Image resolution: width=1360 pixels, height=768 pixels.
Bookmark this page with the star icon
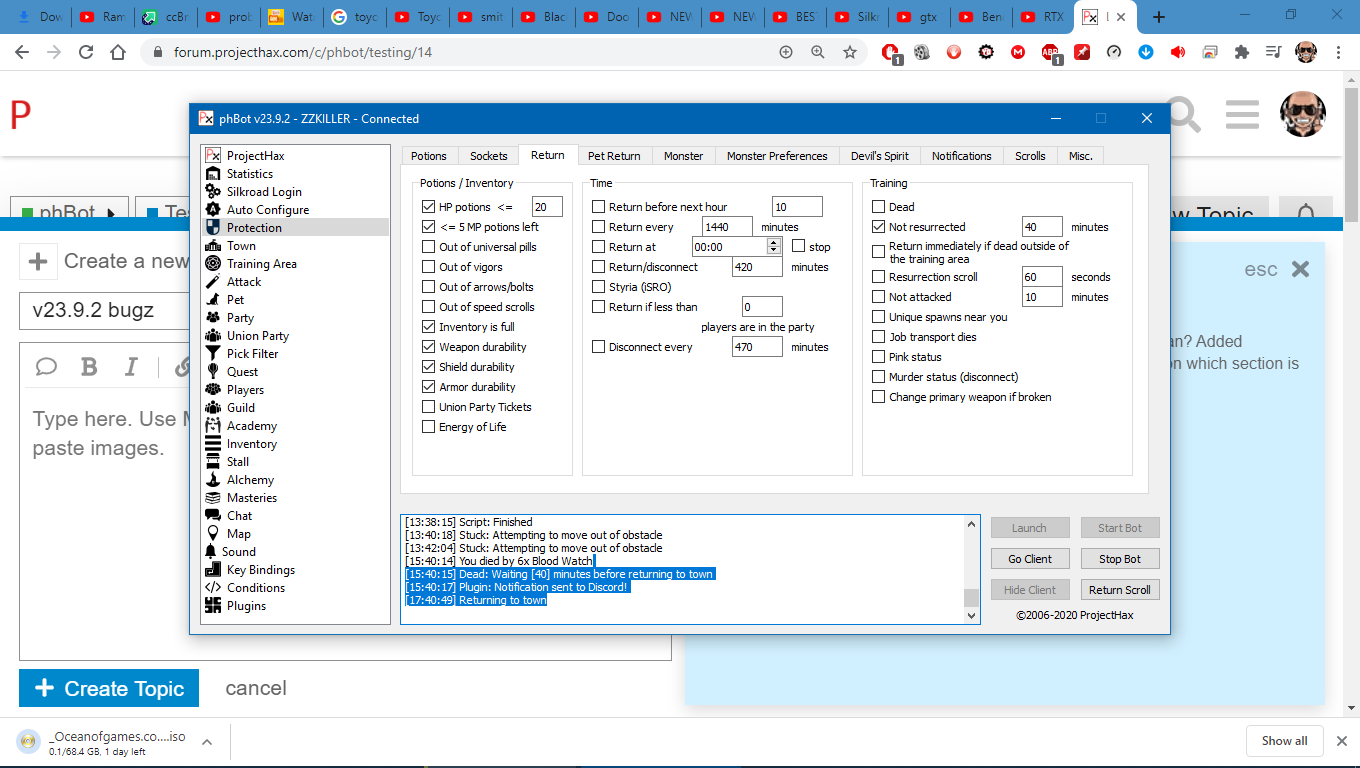[x=850, y=52]
